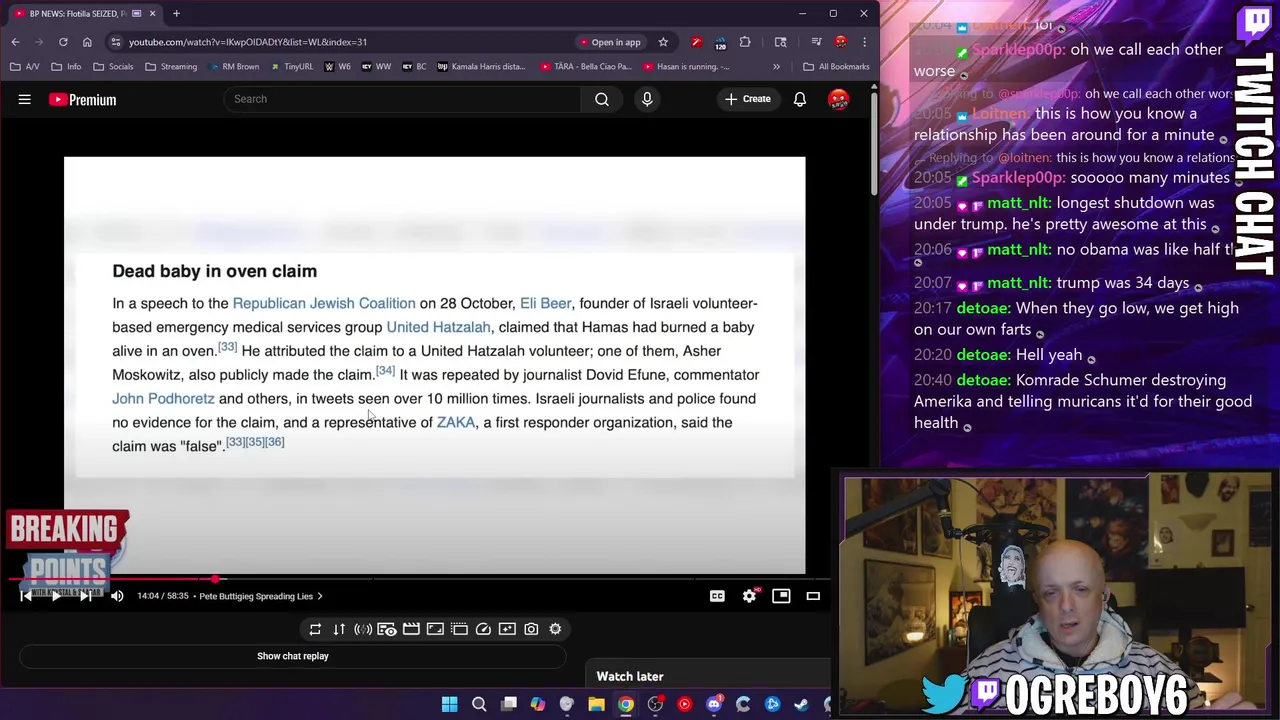
Task: Open the A/V bookmarks folder
Action: click(25, 67)
